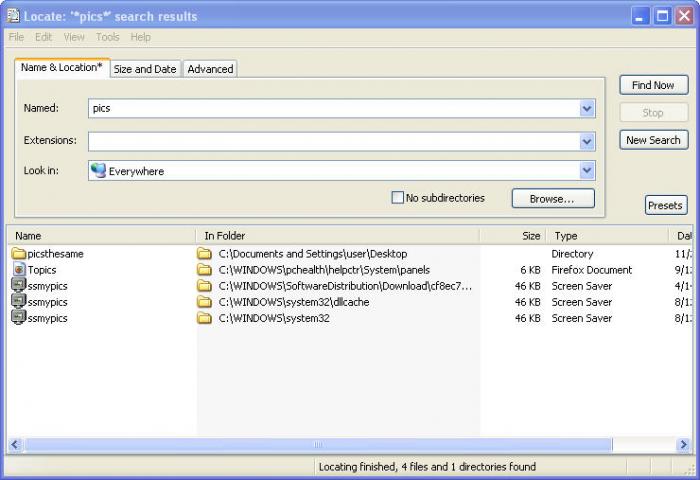Switch to the Advanced tab

(210, 69)
